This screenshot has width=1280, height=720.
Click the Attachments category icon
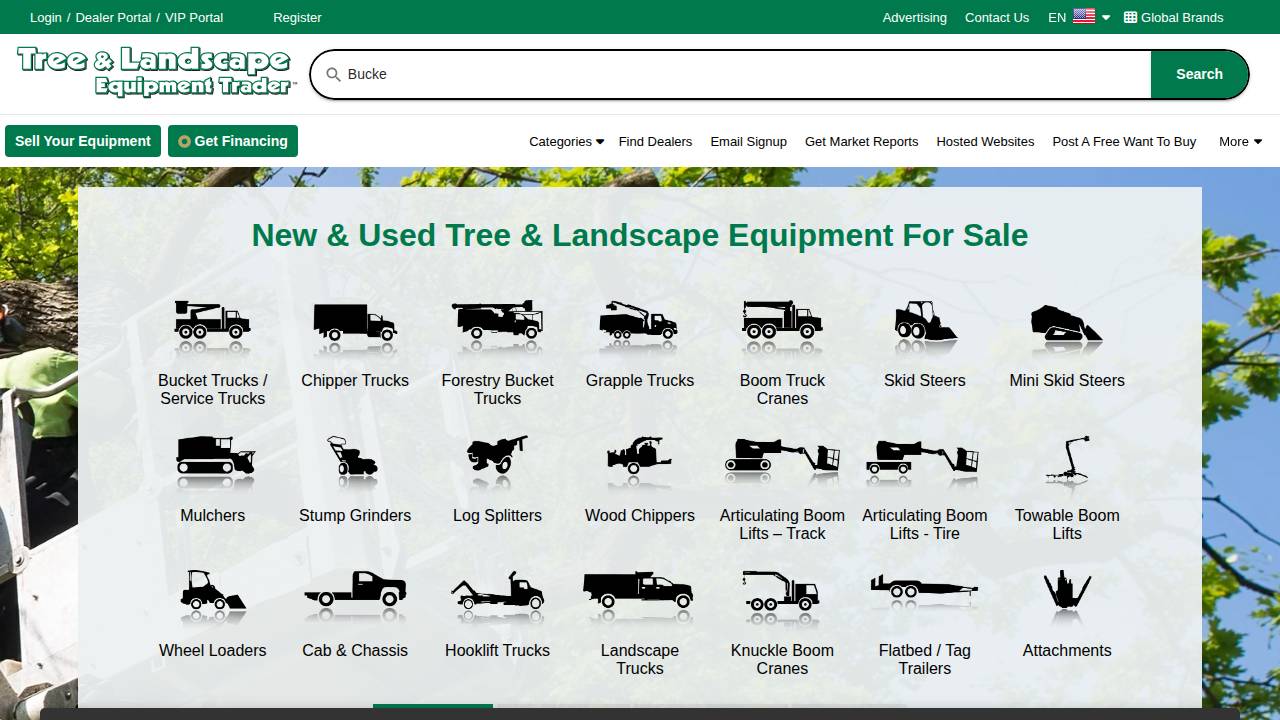pyautogui.click(x=1066, y=594)
